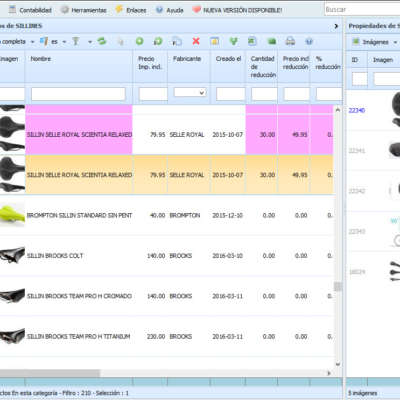
Task: Click the grid's scroll-up arrow
Action: (338, 110)
